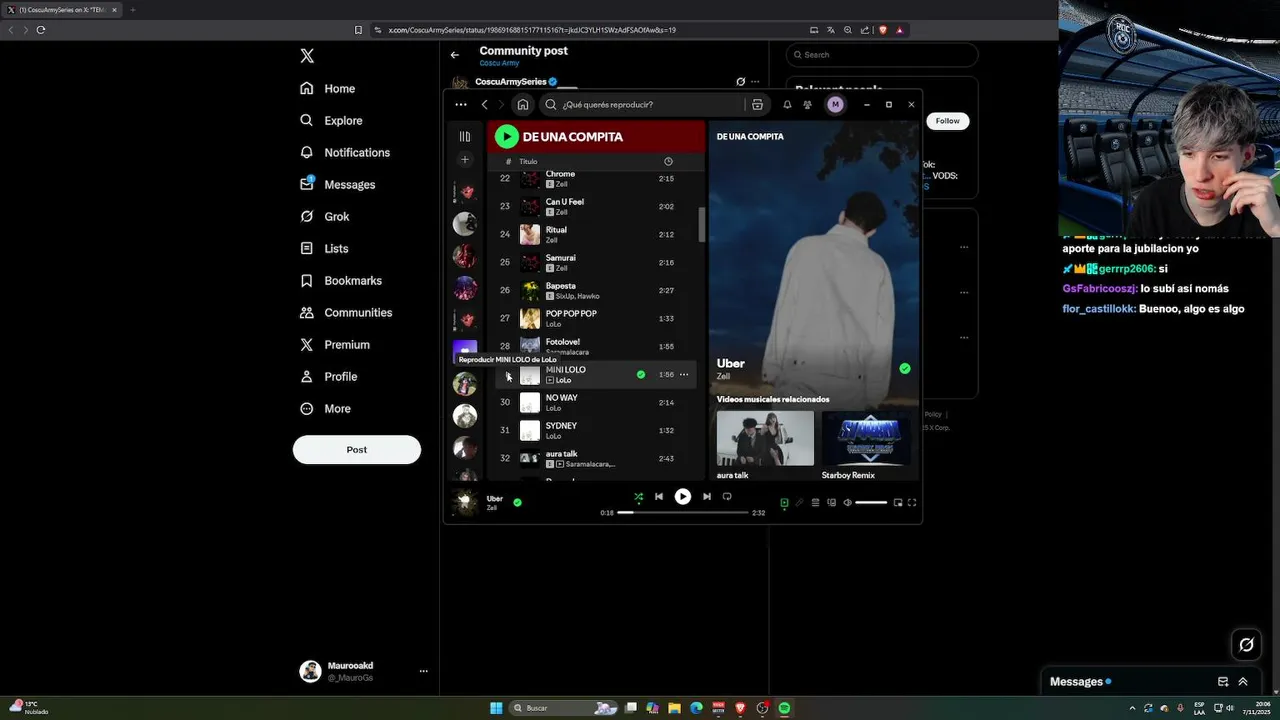
Task: Open Spotify miniplayer icon
Action: pyautogui.click(x=897, y=503)
